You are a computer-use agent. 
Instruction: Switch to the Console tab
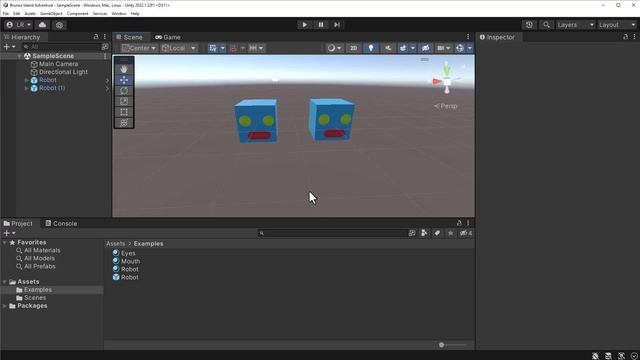click(61, 223)
